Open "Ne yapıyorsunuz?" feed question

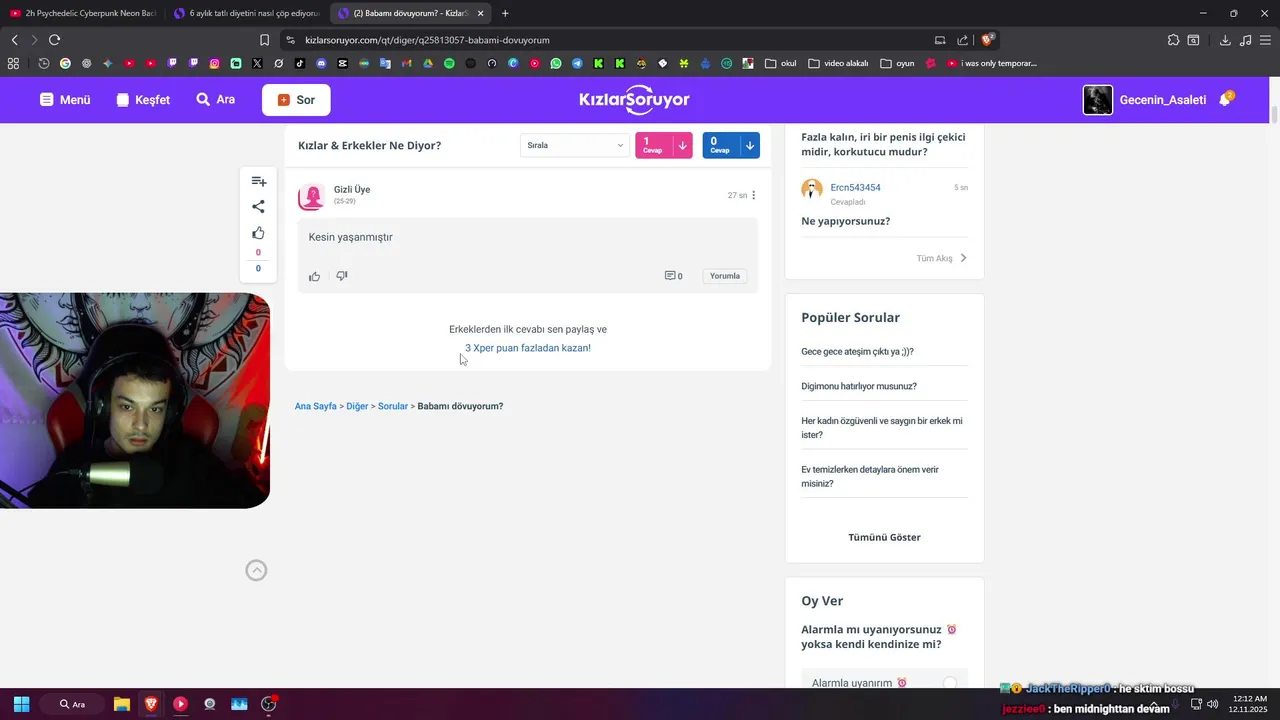click(x=845, y=221)
